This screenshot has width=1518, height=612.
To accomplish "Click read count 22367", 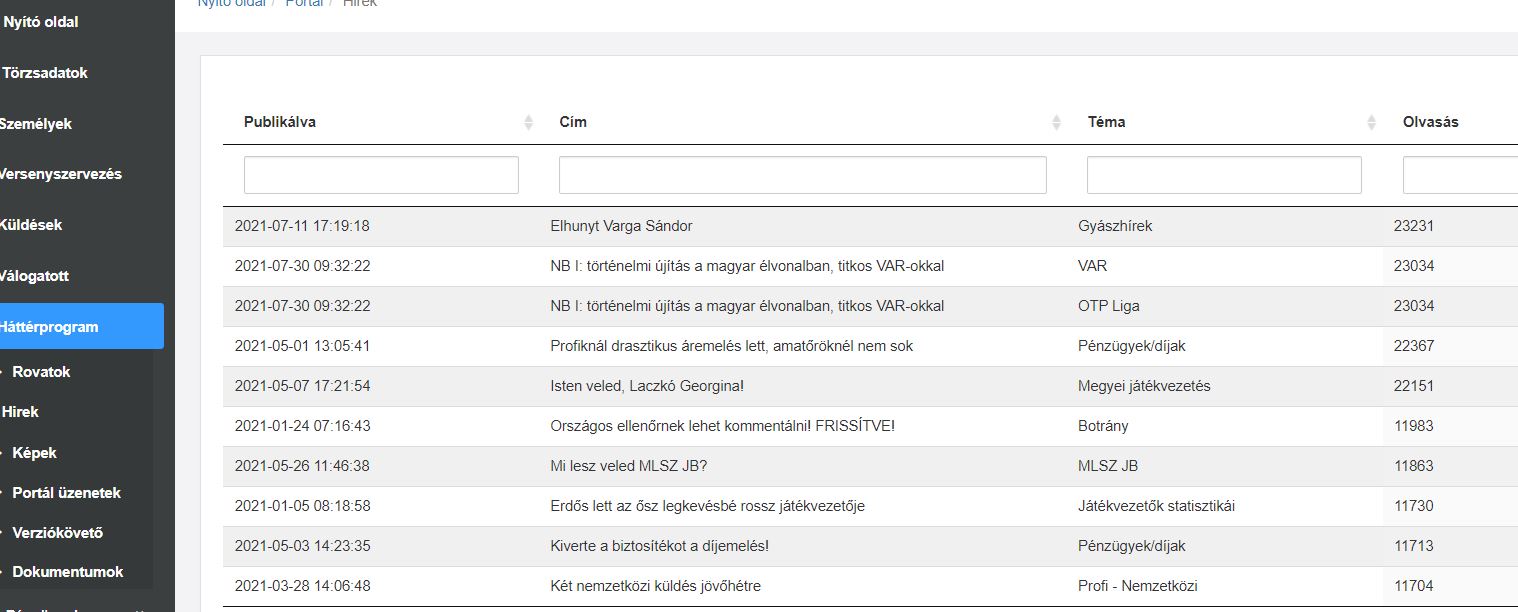I will [1414, 346].
